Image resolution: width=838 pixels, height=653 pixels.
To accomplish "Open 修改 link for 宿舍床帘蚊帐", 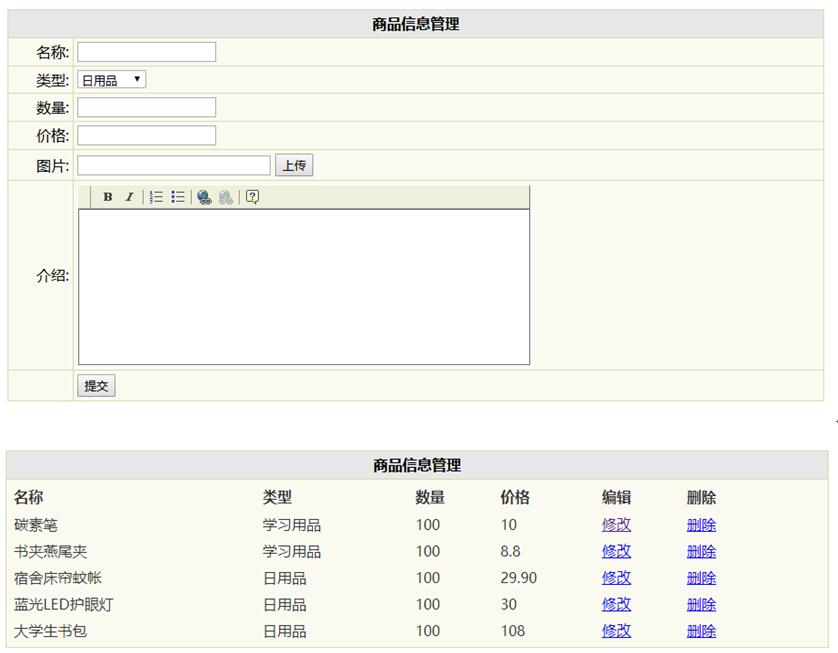I will click(616, 578).
